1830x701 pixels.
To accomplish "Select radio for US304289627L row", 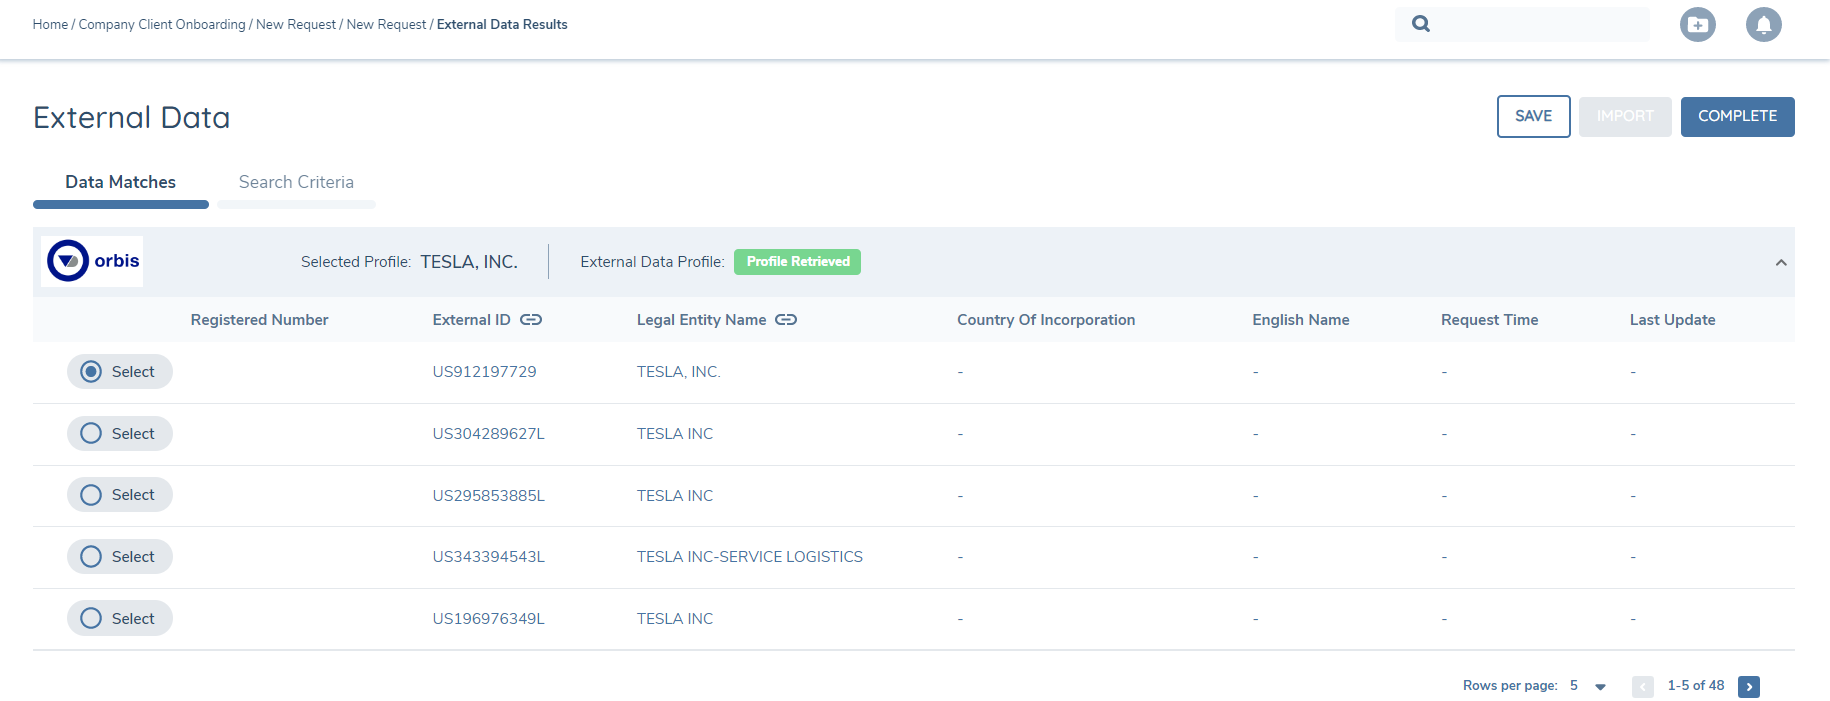I will (x=91, y=433).
